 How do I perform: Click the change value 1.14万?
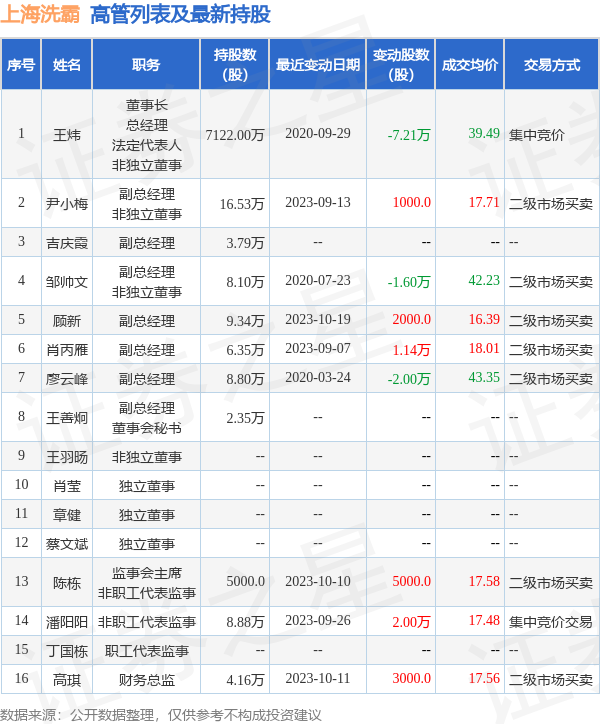(x=412, y=350)
